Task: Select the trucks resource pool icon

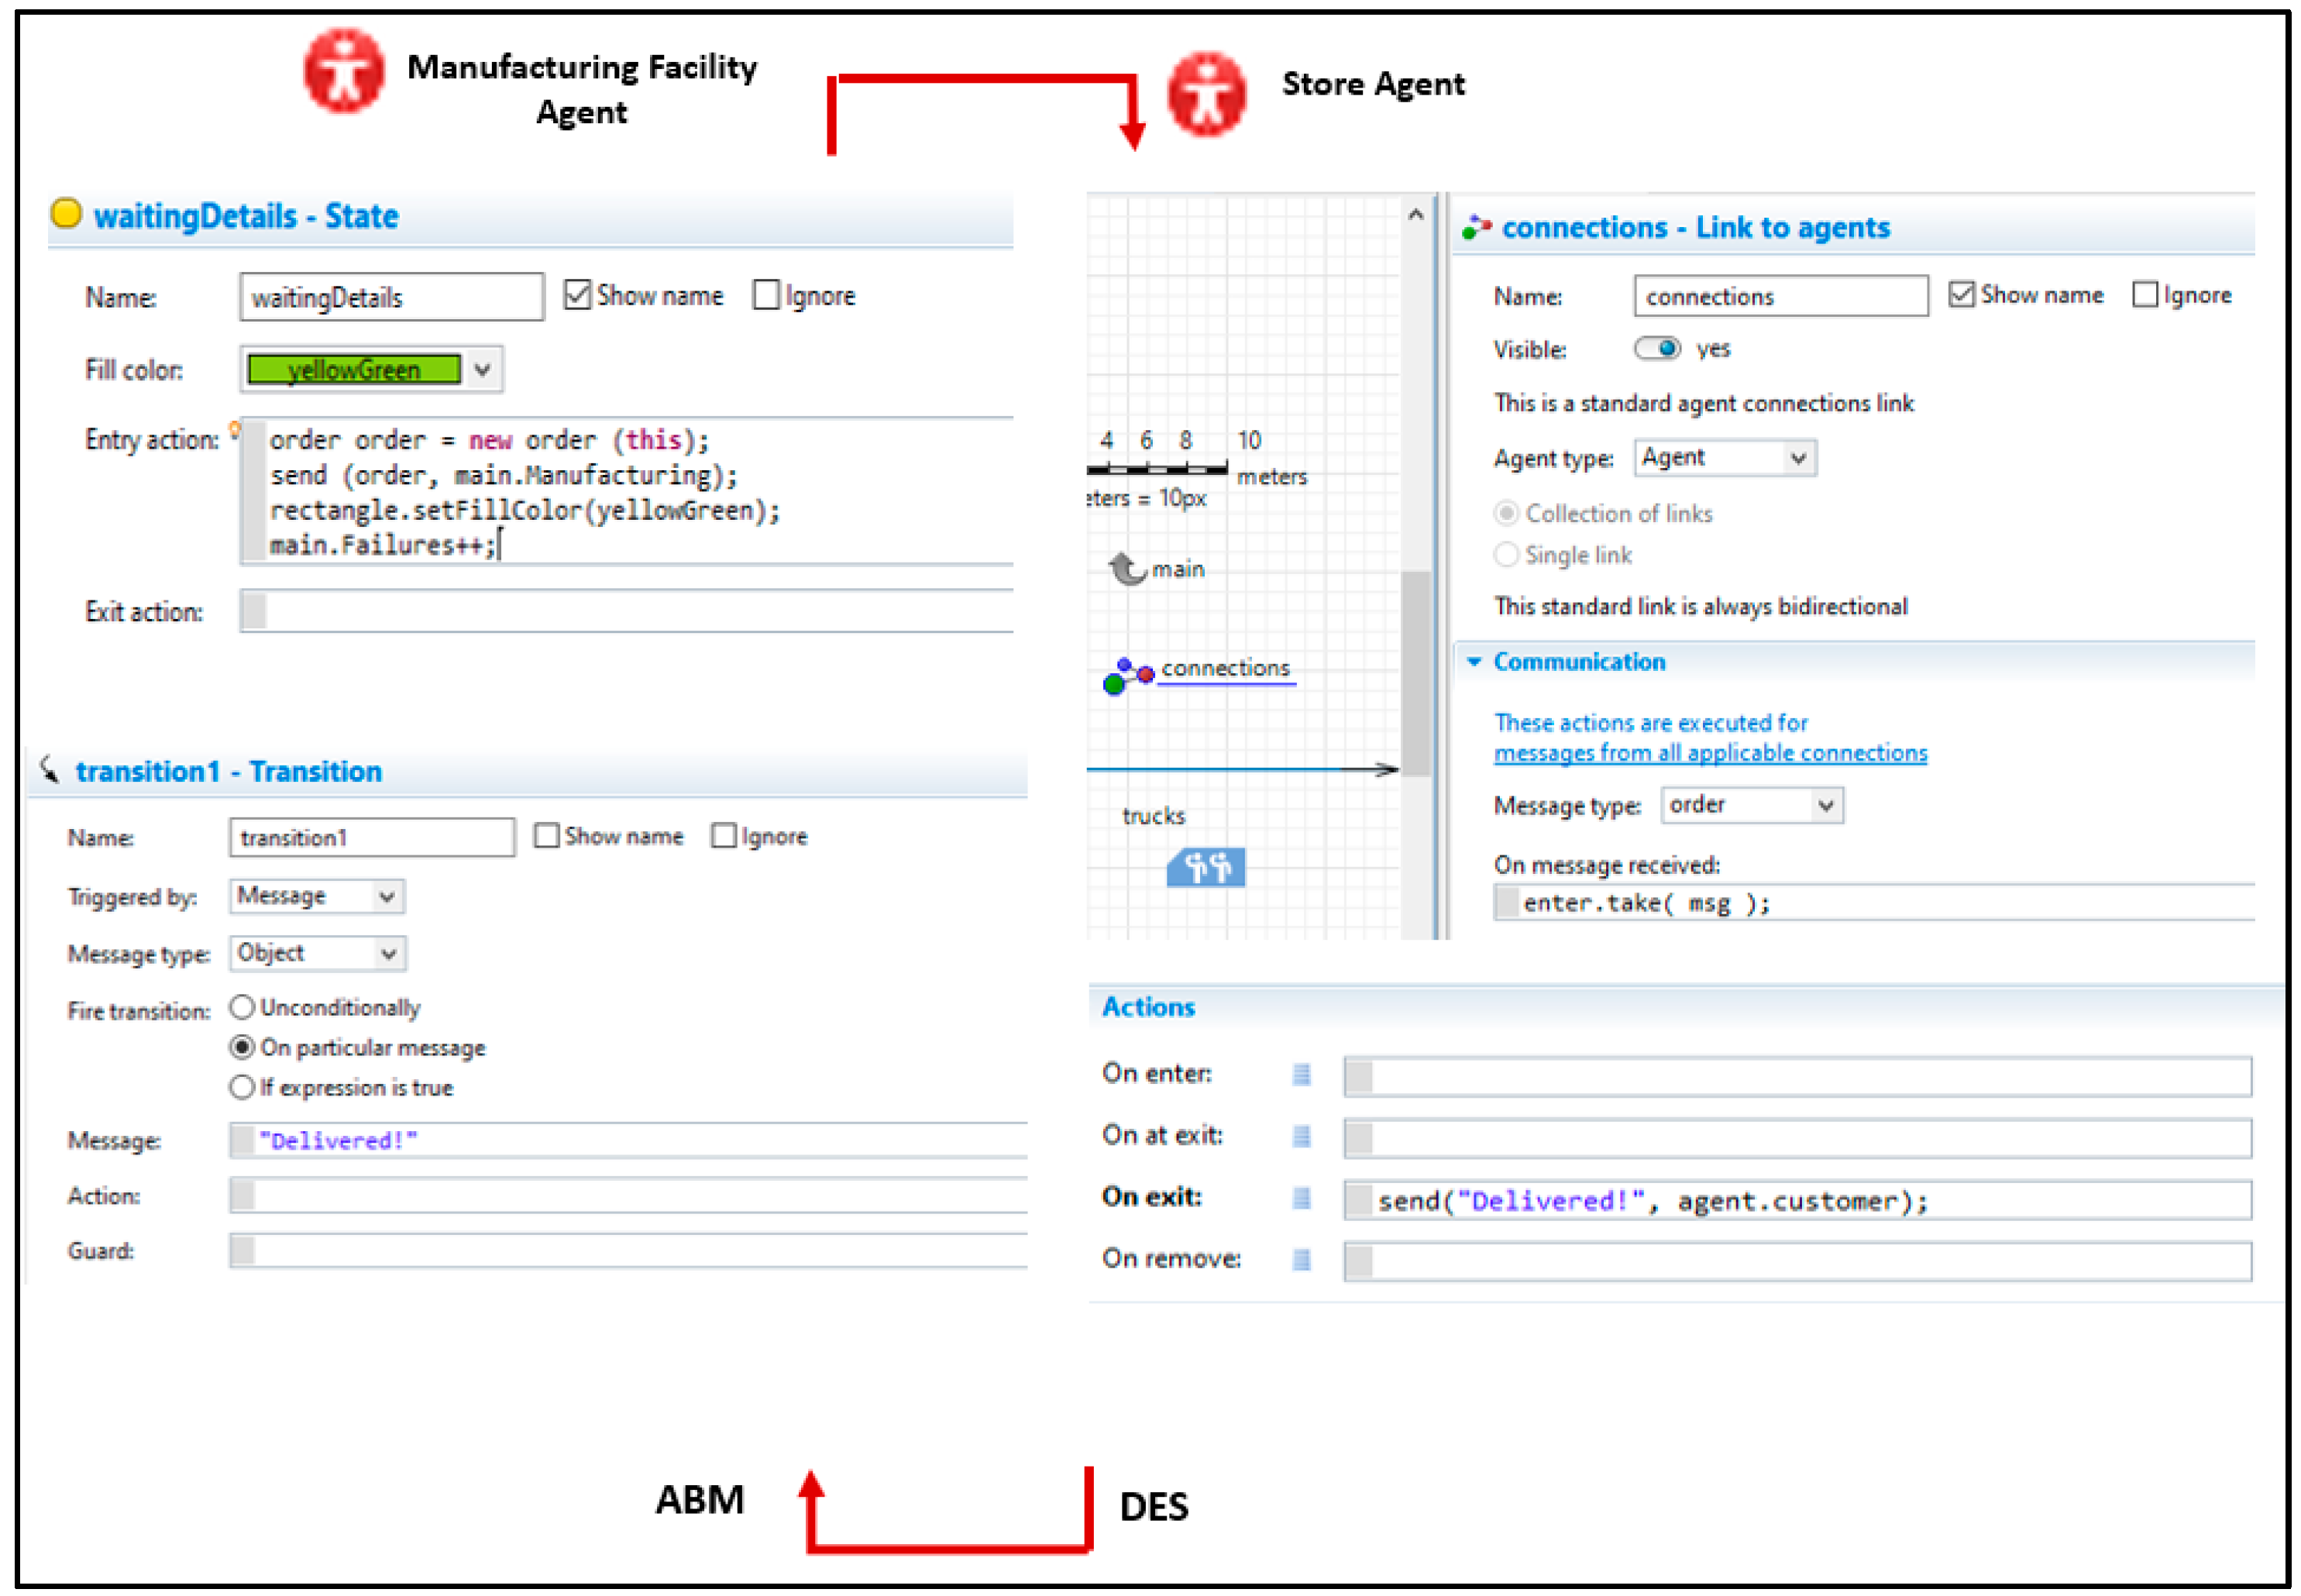Action: (x=1206, y=866)
